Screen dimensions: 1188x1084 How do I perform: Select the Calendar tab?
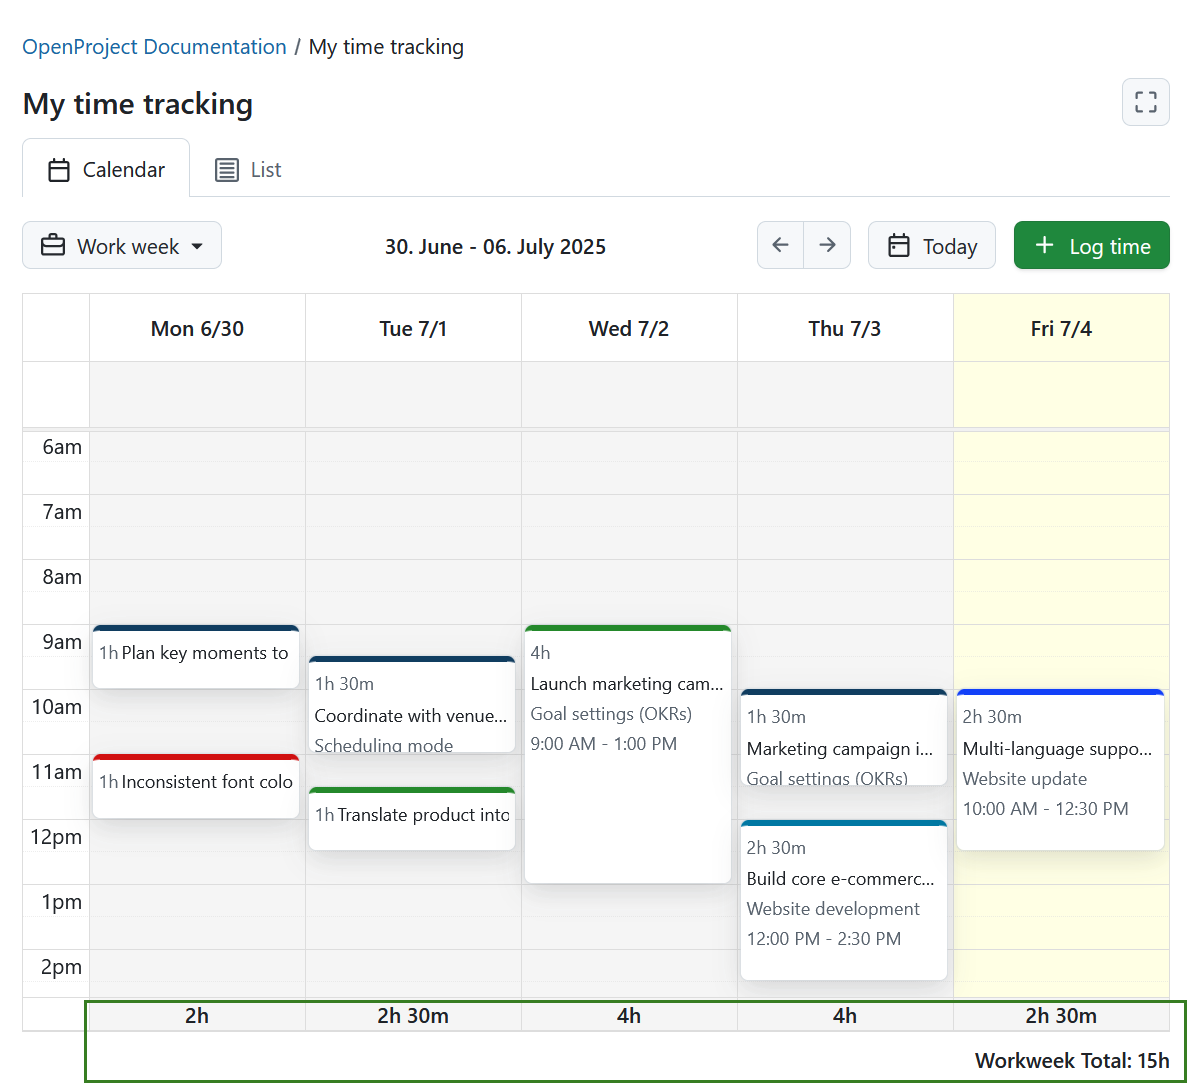click(x=105, y=169)
